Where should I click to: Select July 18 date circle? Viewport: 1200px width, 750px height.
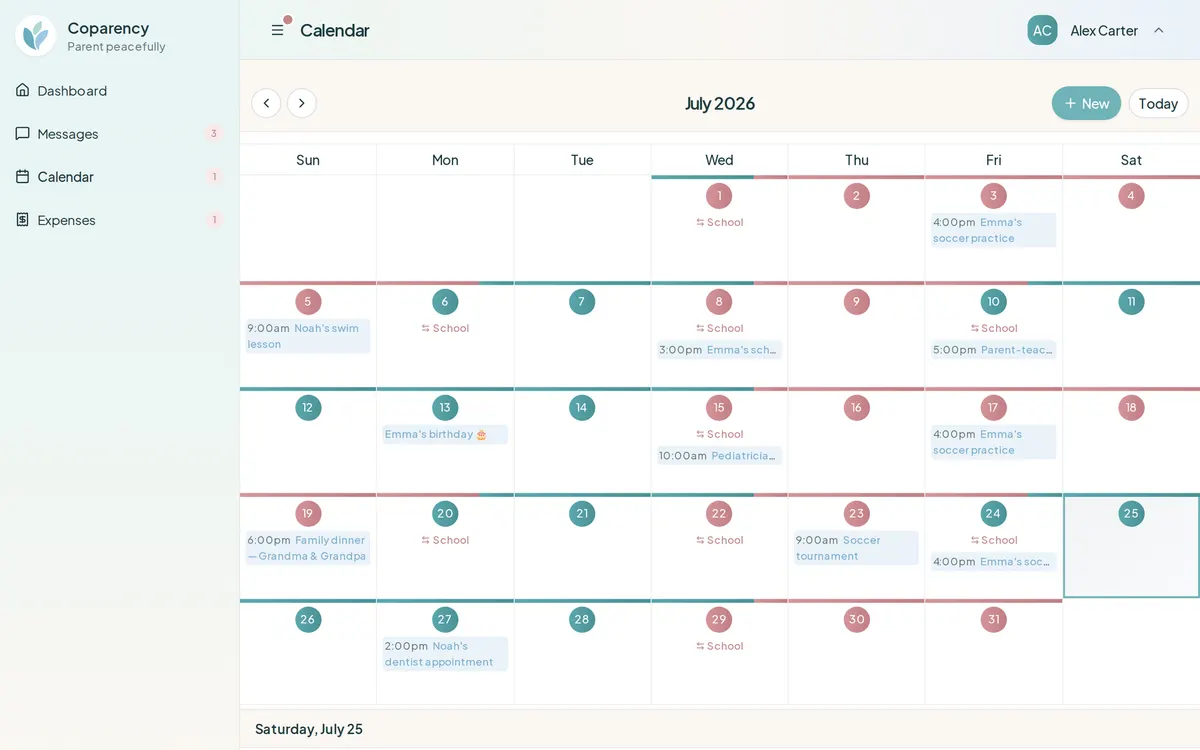[x=1131, y=408]
